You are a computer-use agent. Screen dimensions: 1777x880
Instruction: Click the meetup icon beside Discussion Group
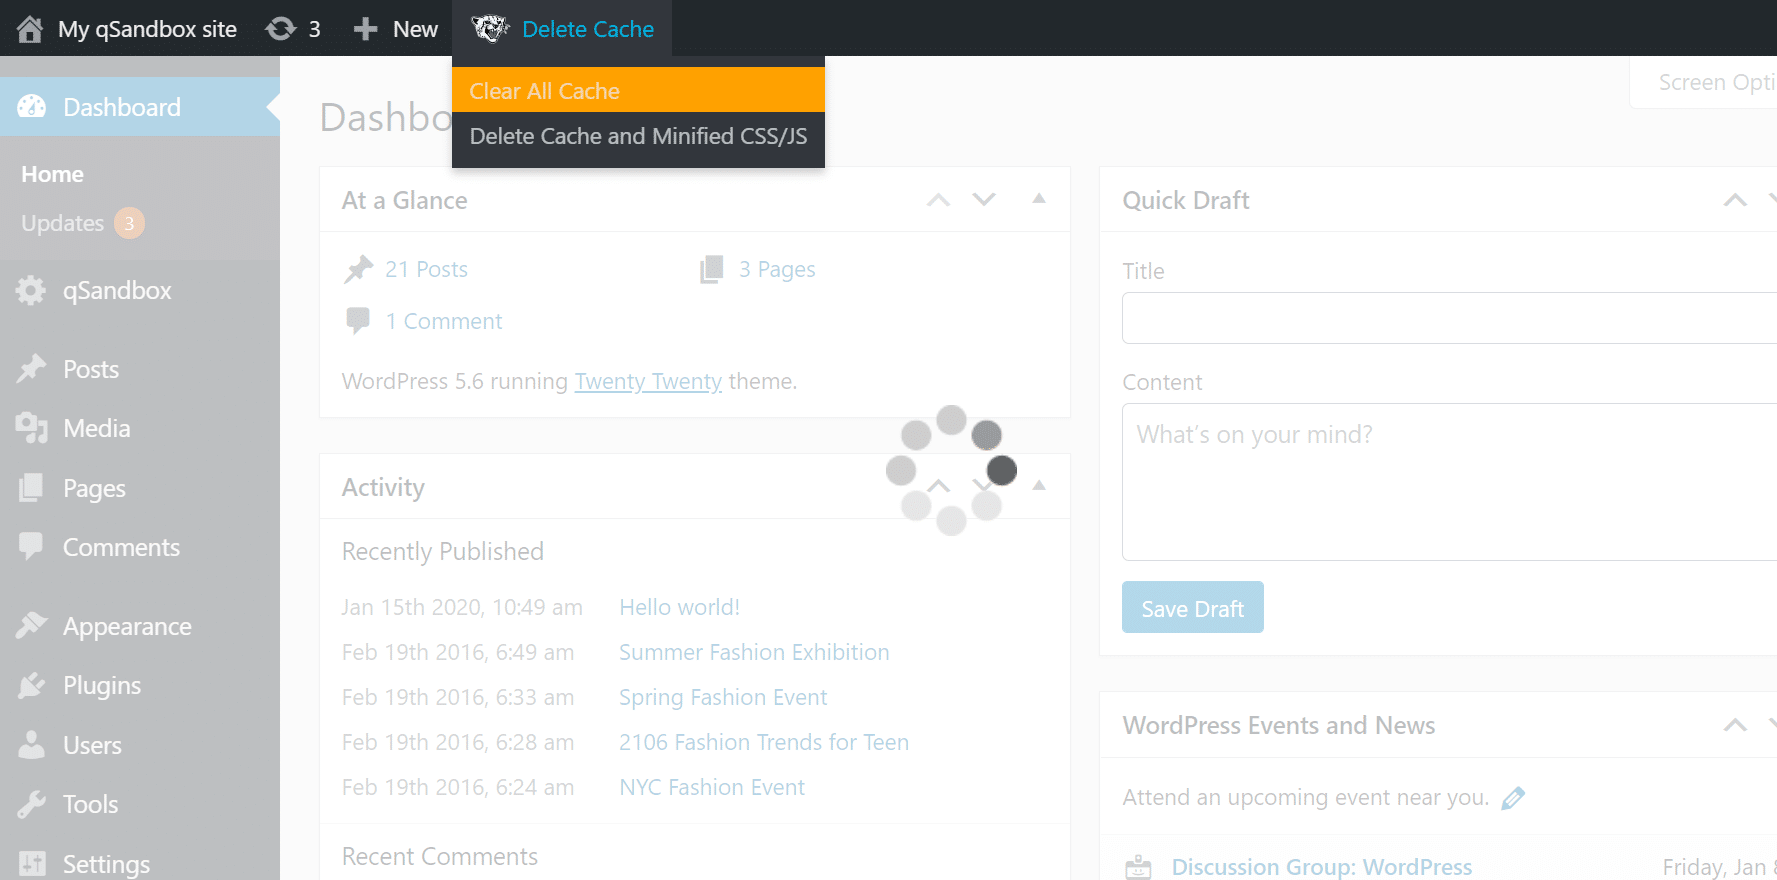point(1138,867)
